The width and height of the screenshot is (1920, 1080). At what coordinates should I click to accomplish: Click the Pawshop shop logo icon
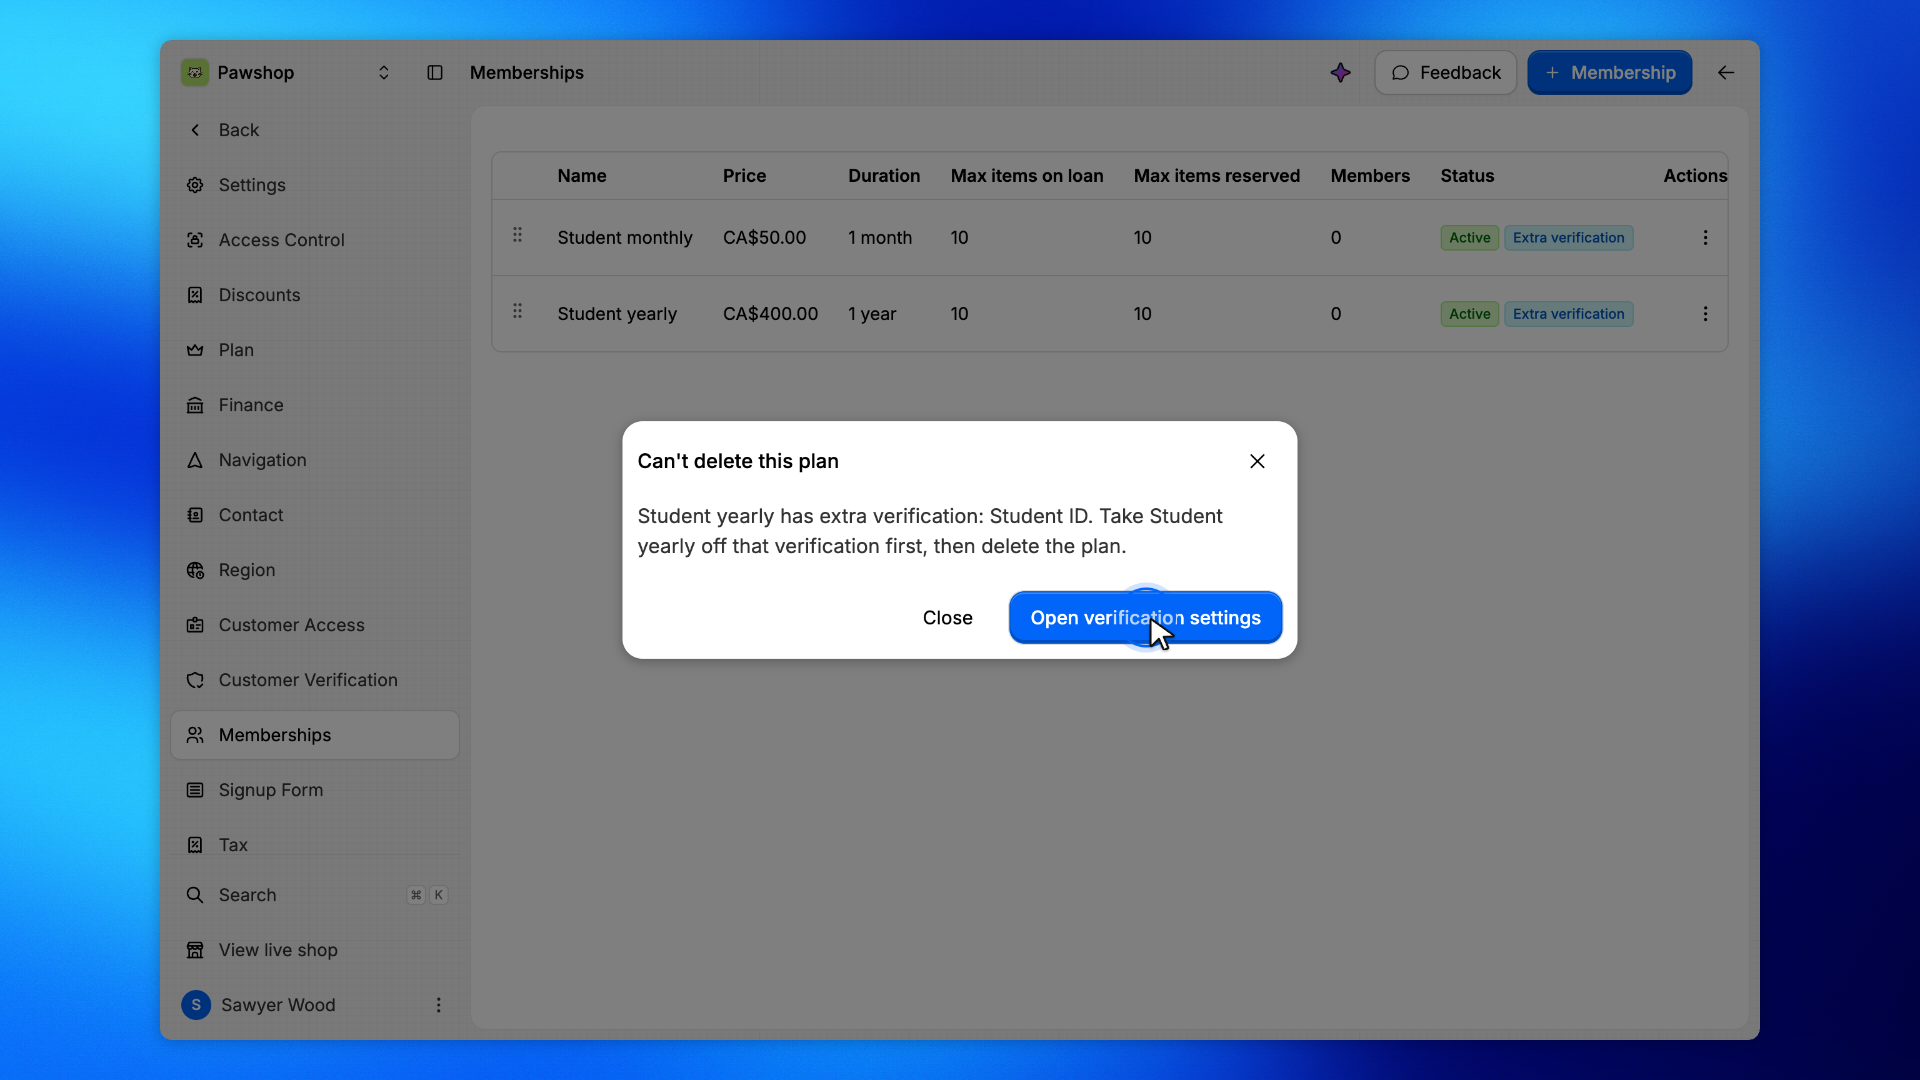(x=195, y=72)
